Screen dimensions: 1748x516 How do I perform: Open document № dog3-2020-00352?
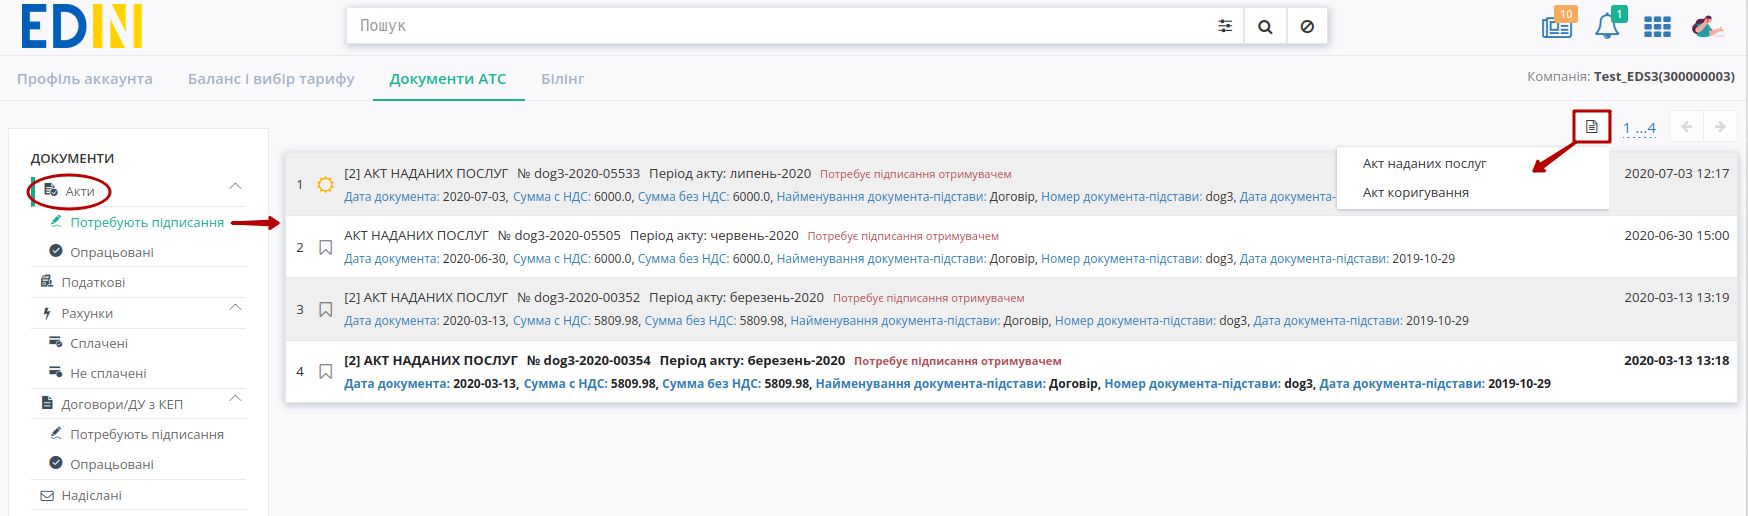(578, 297)
